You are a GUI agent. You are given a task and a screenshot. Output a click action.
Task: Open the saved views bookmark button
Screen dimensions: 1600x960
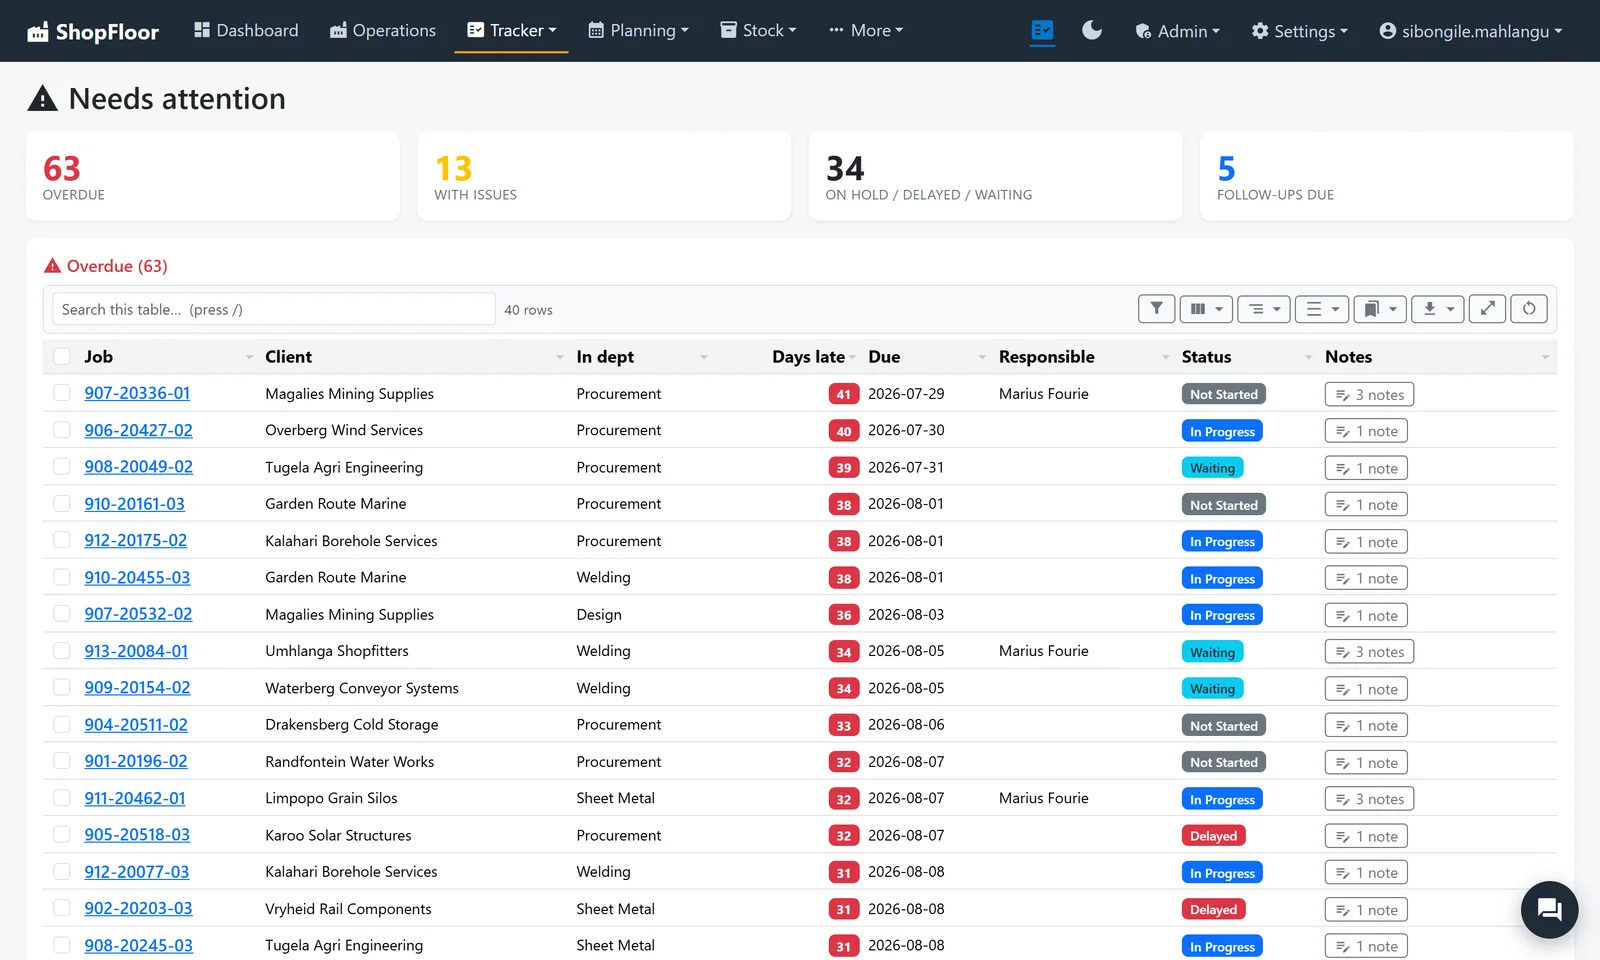[1380, 309]
